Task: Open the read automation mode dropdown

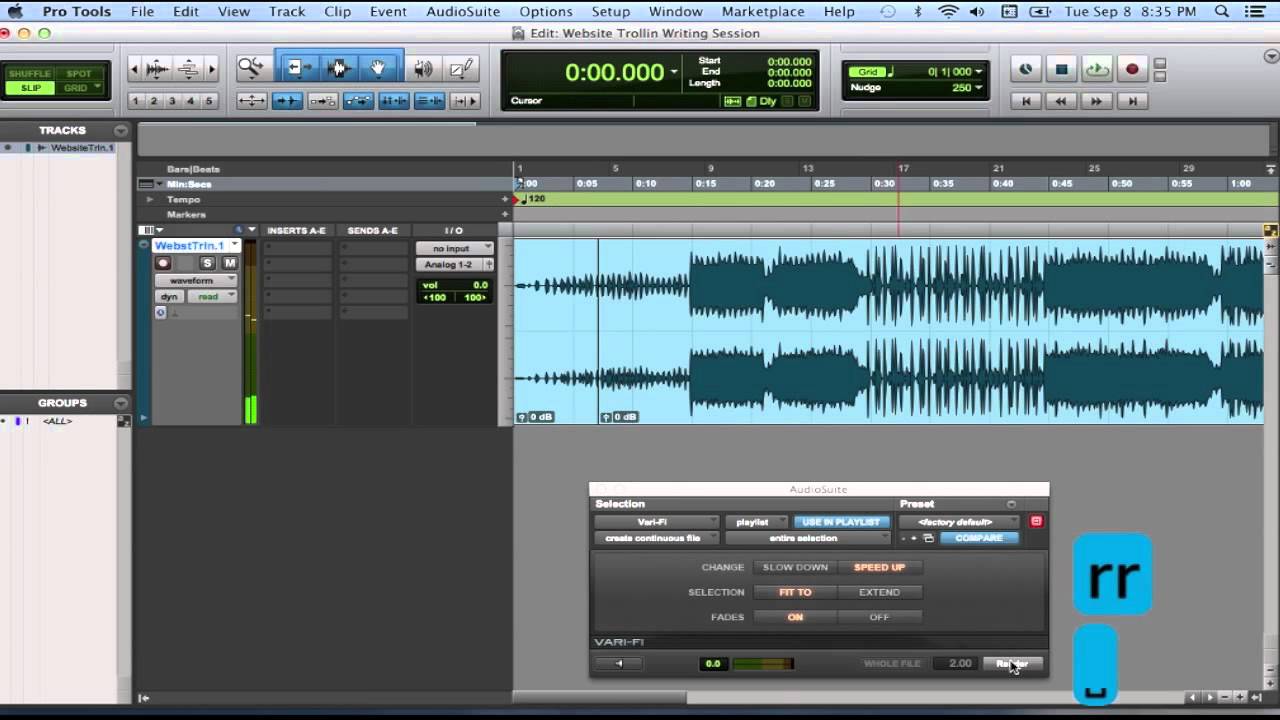Action: (212, 297)
